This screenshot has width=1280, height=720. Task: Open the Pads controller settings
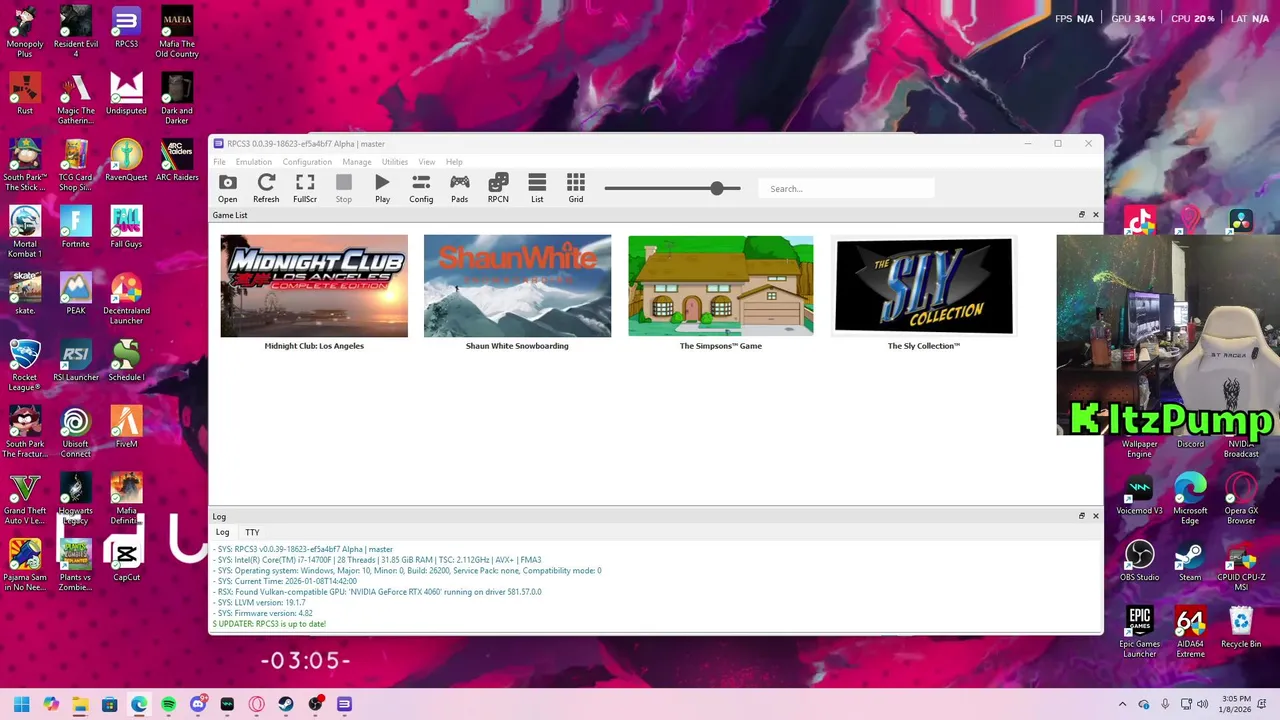tap(459, 187)
